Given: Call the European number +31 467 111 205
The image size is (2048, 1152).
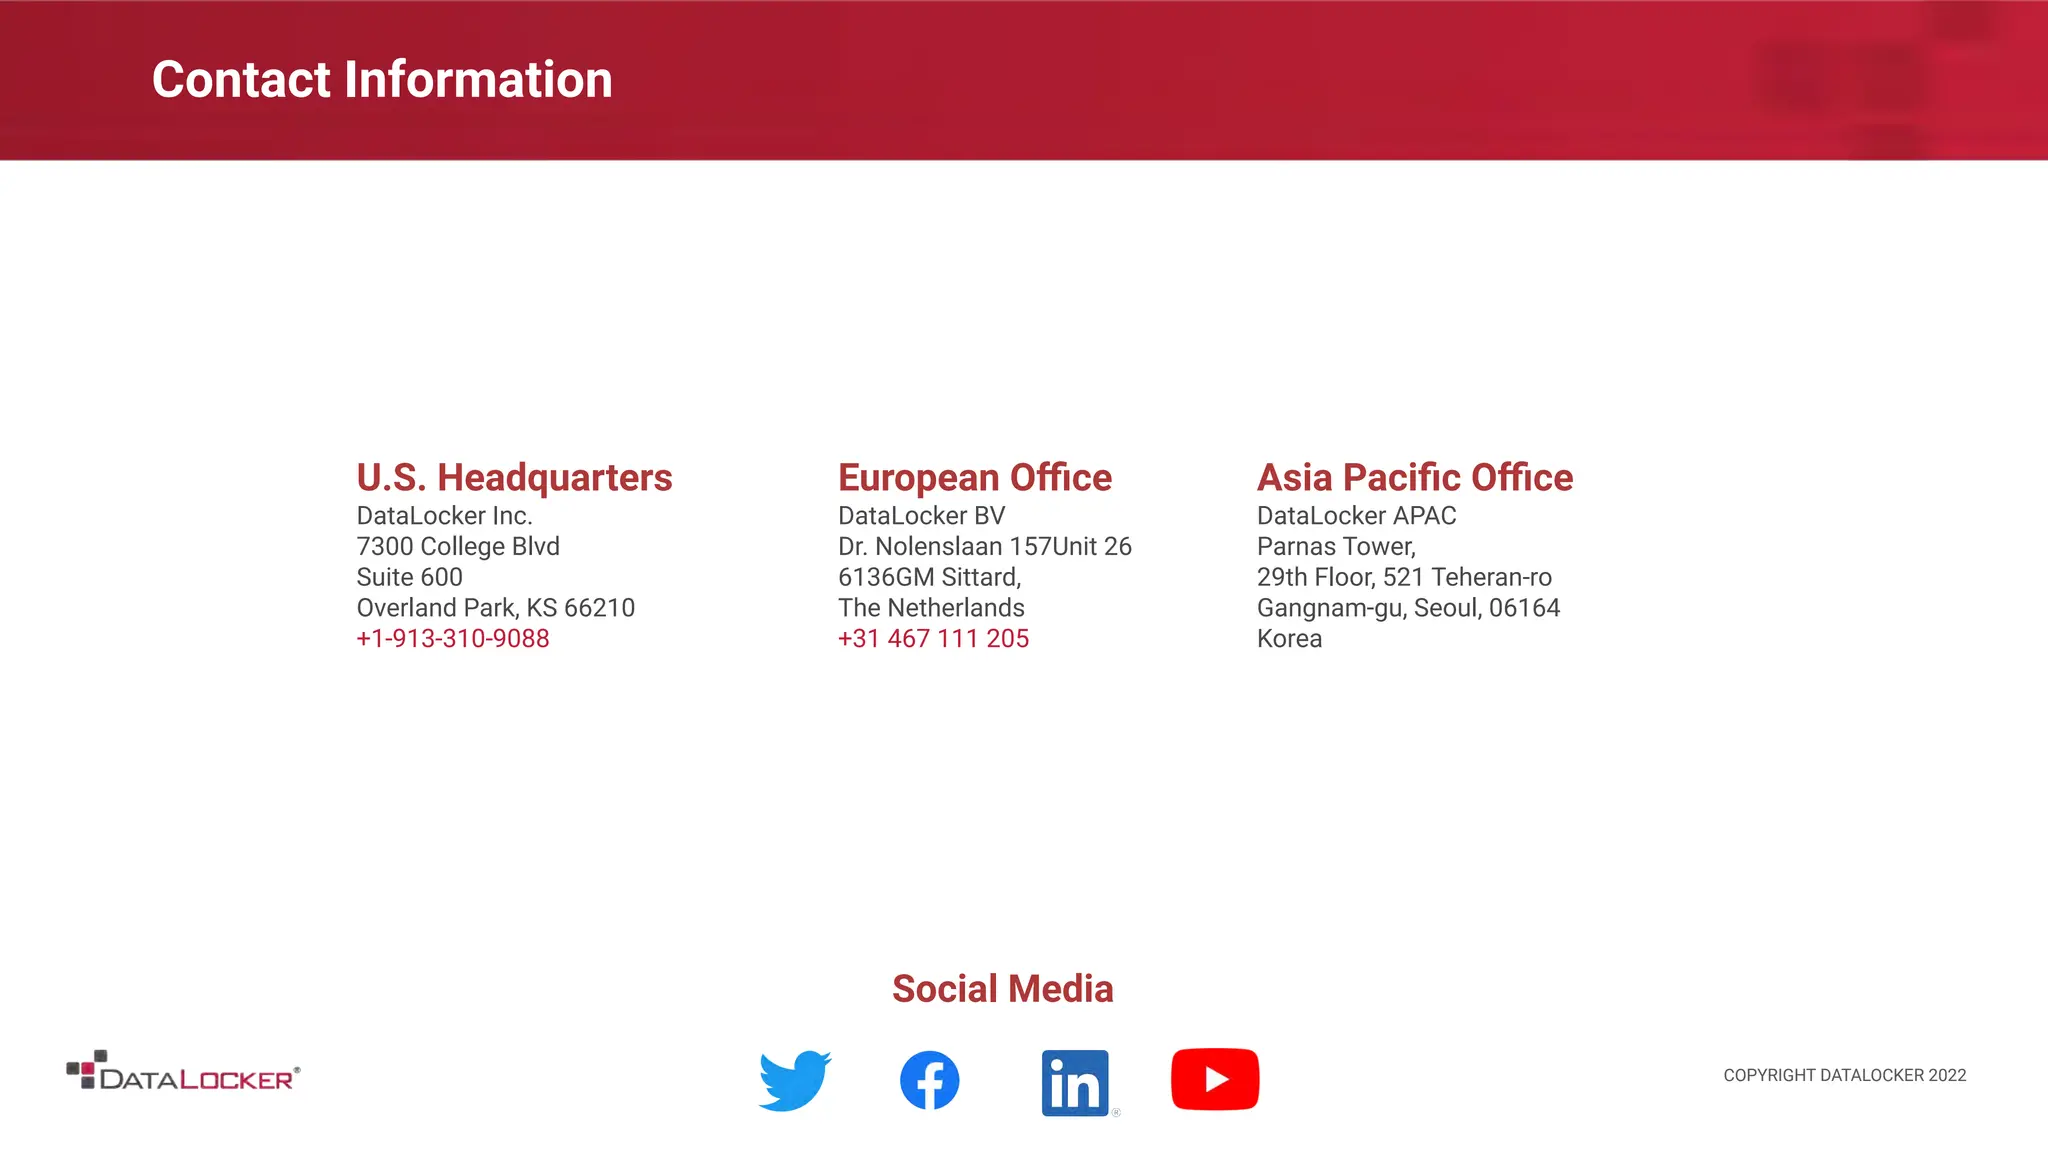Looking at the screenshot, I should tap(933, 638).
